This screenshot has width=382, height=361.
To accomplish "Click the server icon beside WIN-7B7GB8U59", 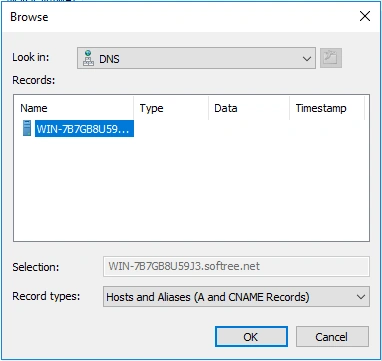I will [x=27, y=128].
